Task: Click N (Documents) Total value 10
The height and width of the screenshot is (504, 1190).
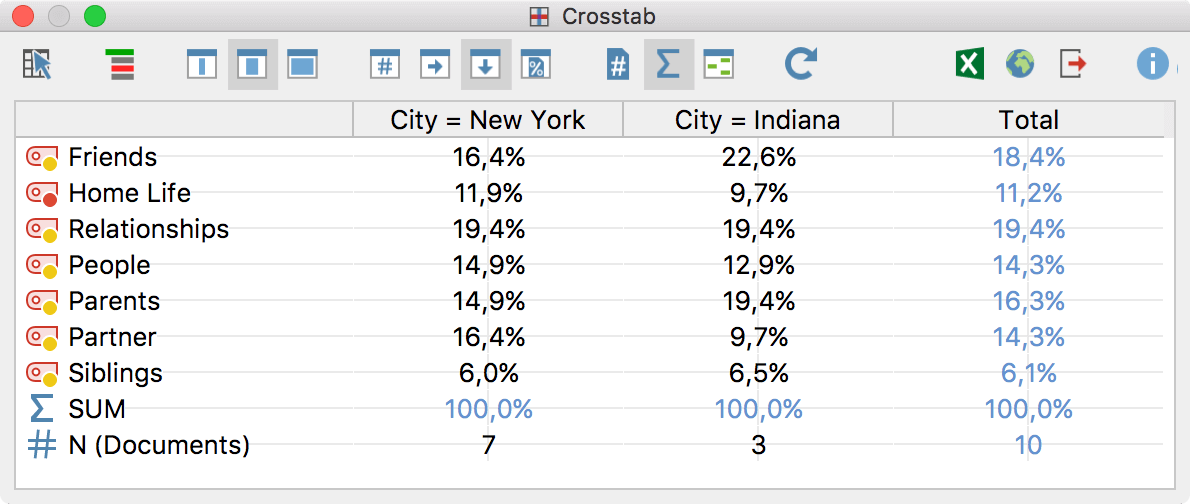Action: pos(1029,446)
